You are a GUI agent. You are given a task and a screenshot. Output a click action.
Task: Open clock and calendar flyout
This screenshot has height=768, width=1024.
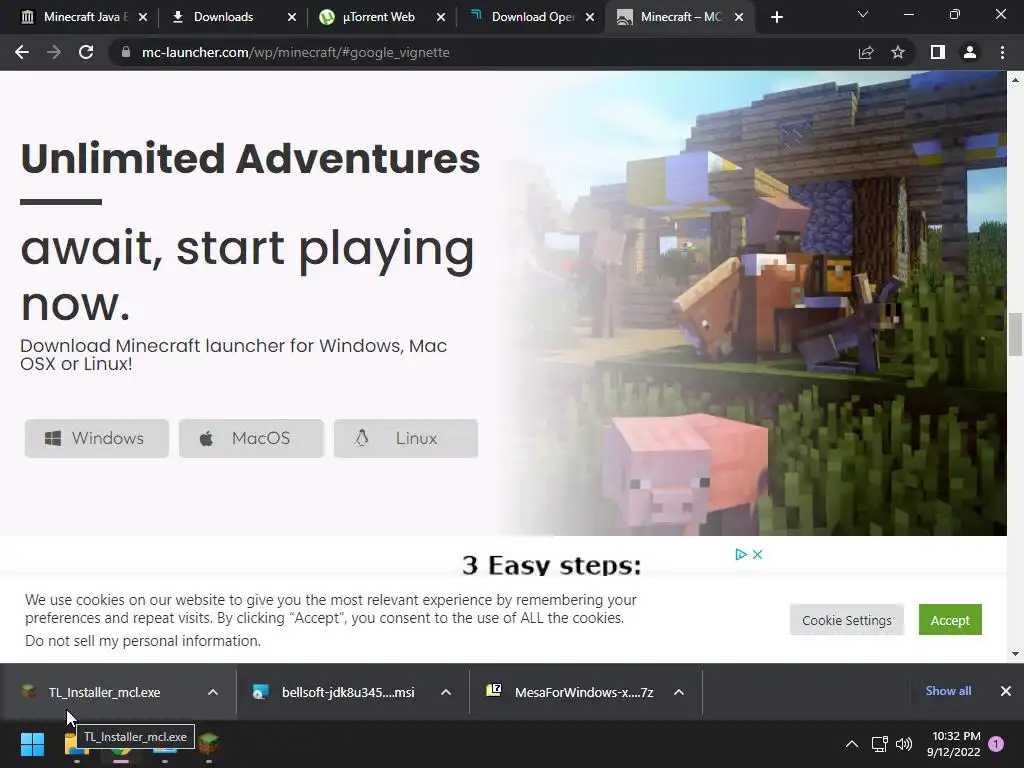click(953, 744)
